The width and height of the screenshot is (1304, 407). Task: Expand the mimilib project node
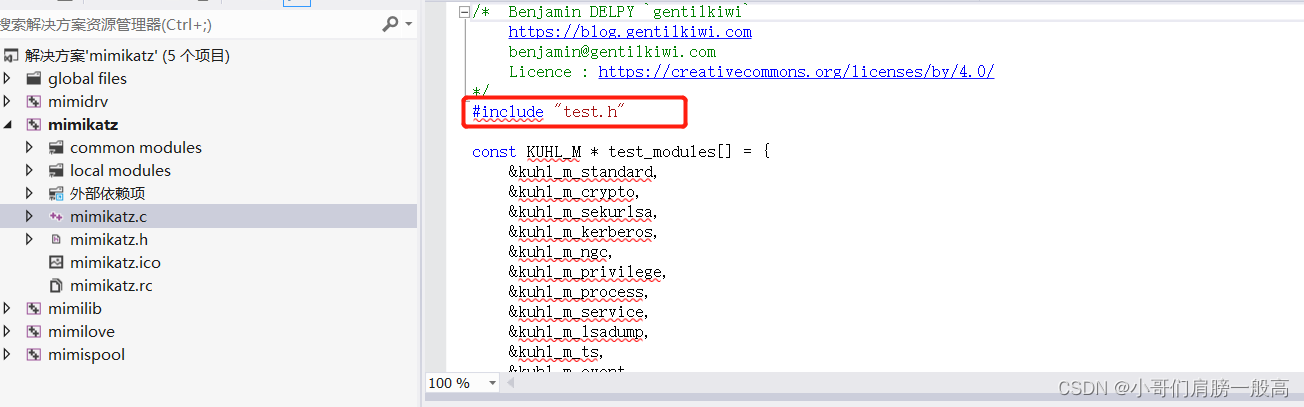(x=8, y=309)
